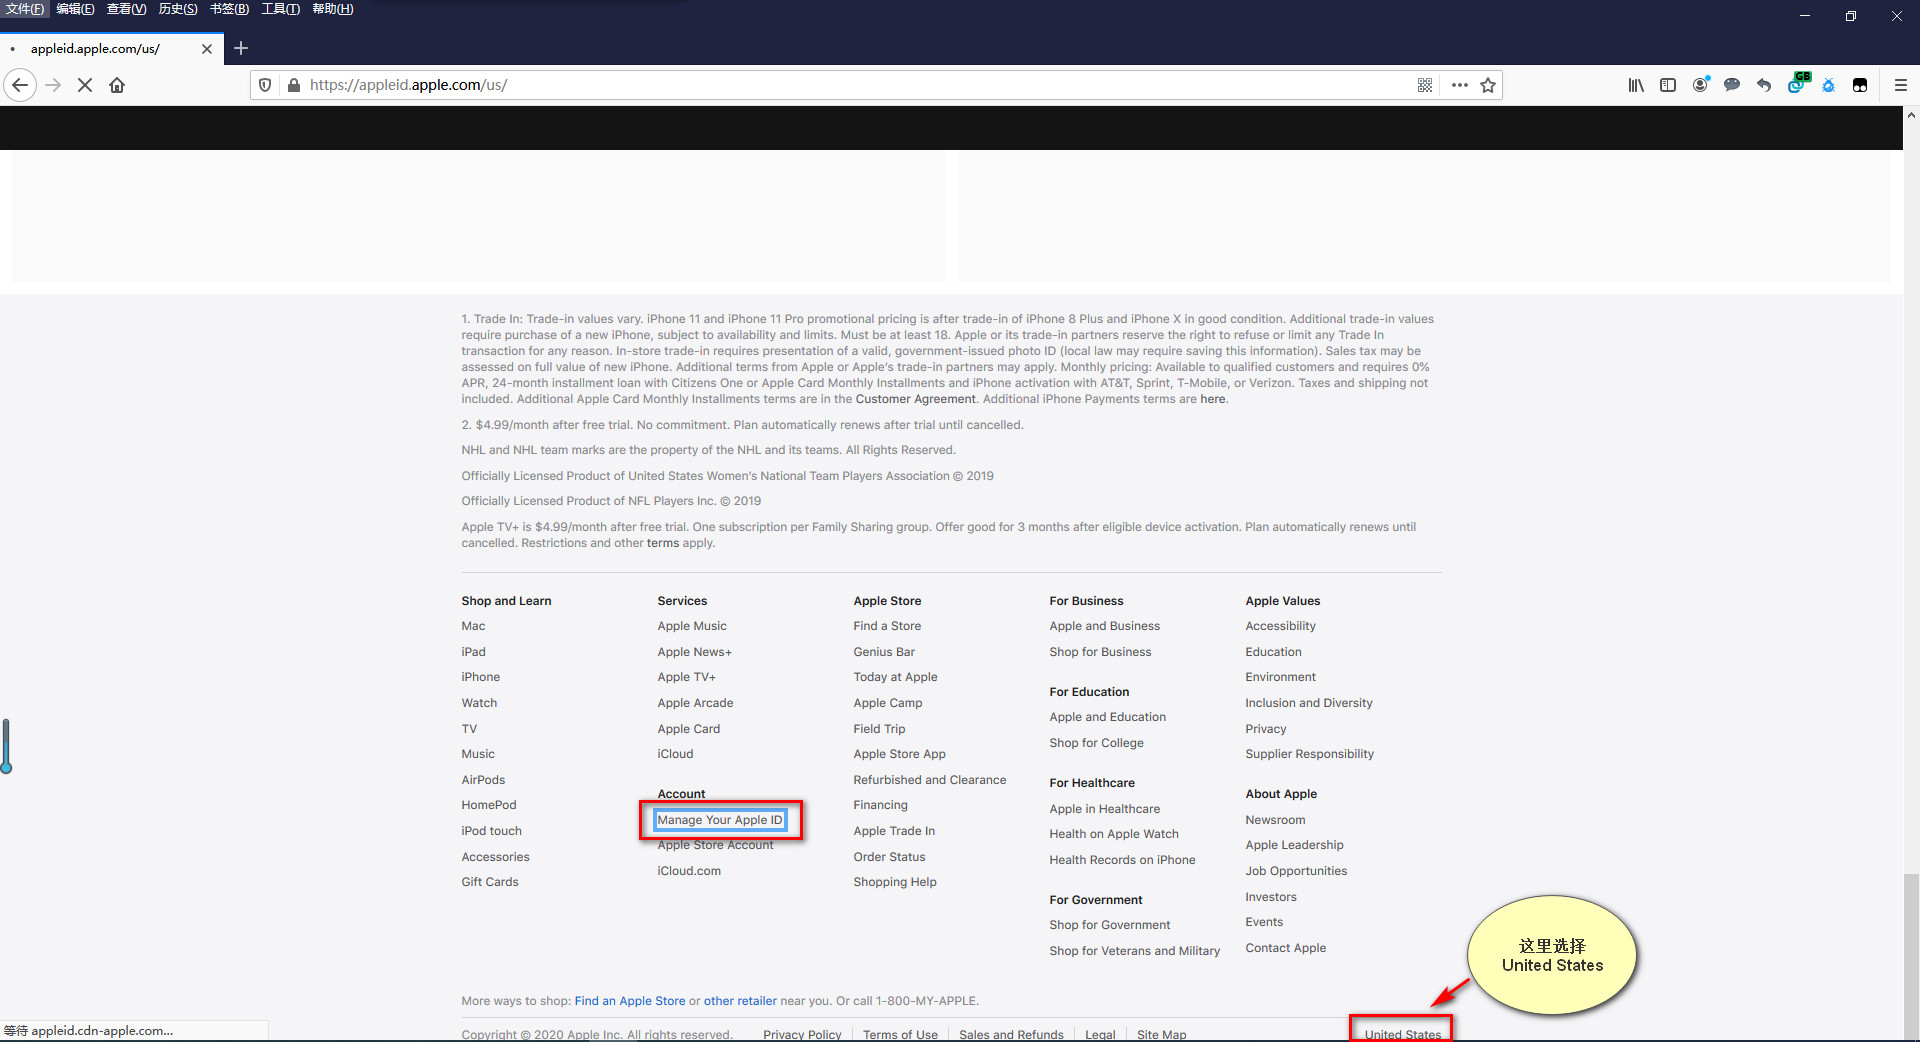
Task: Click the vertical scrollbar thumb
Action: click(x=1911, y=957)
